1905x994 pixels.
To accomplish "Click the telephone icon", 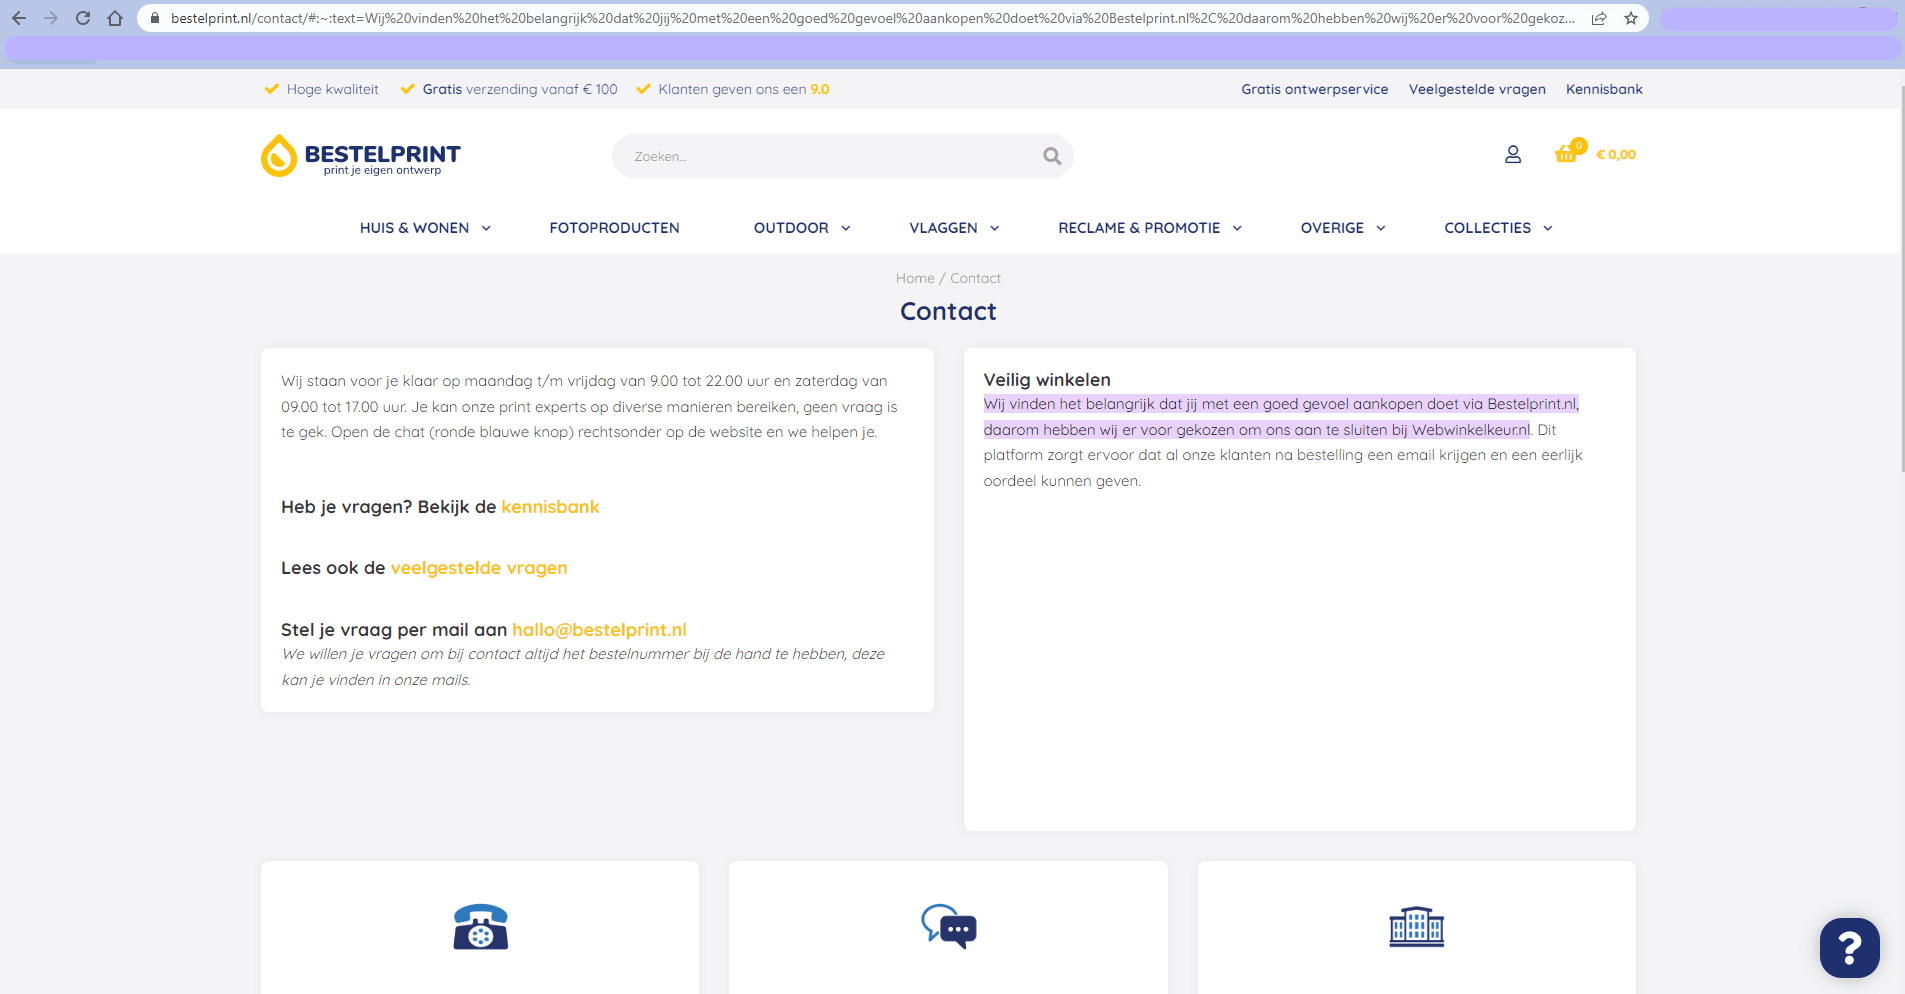I will pos(480,927).
